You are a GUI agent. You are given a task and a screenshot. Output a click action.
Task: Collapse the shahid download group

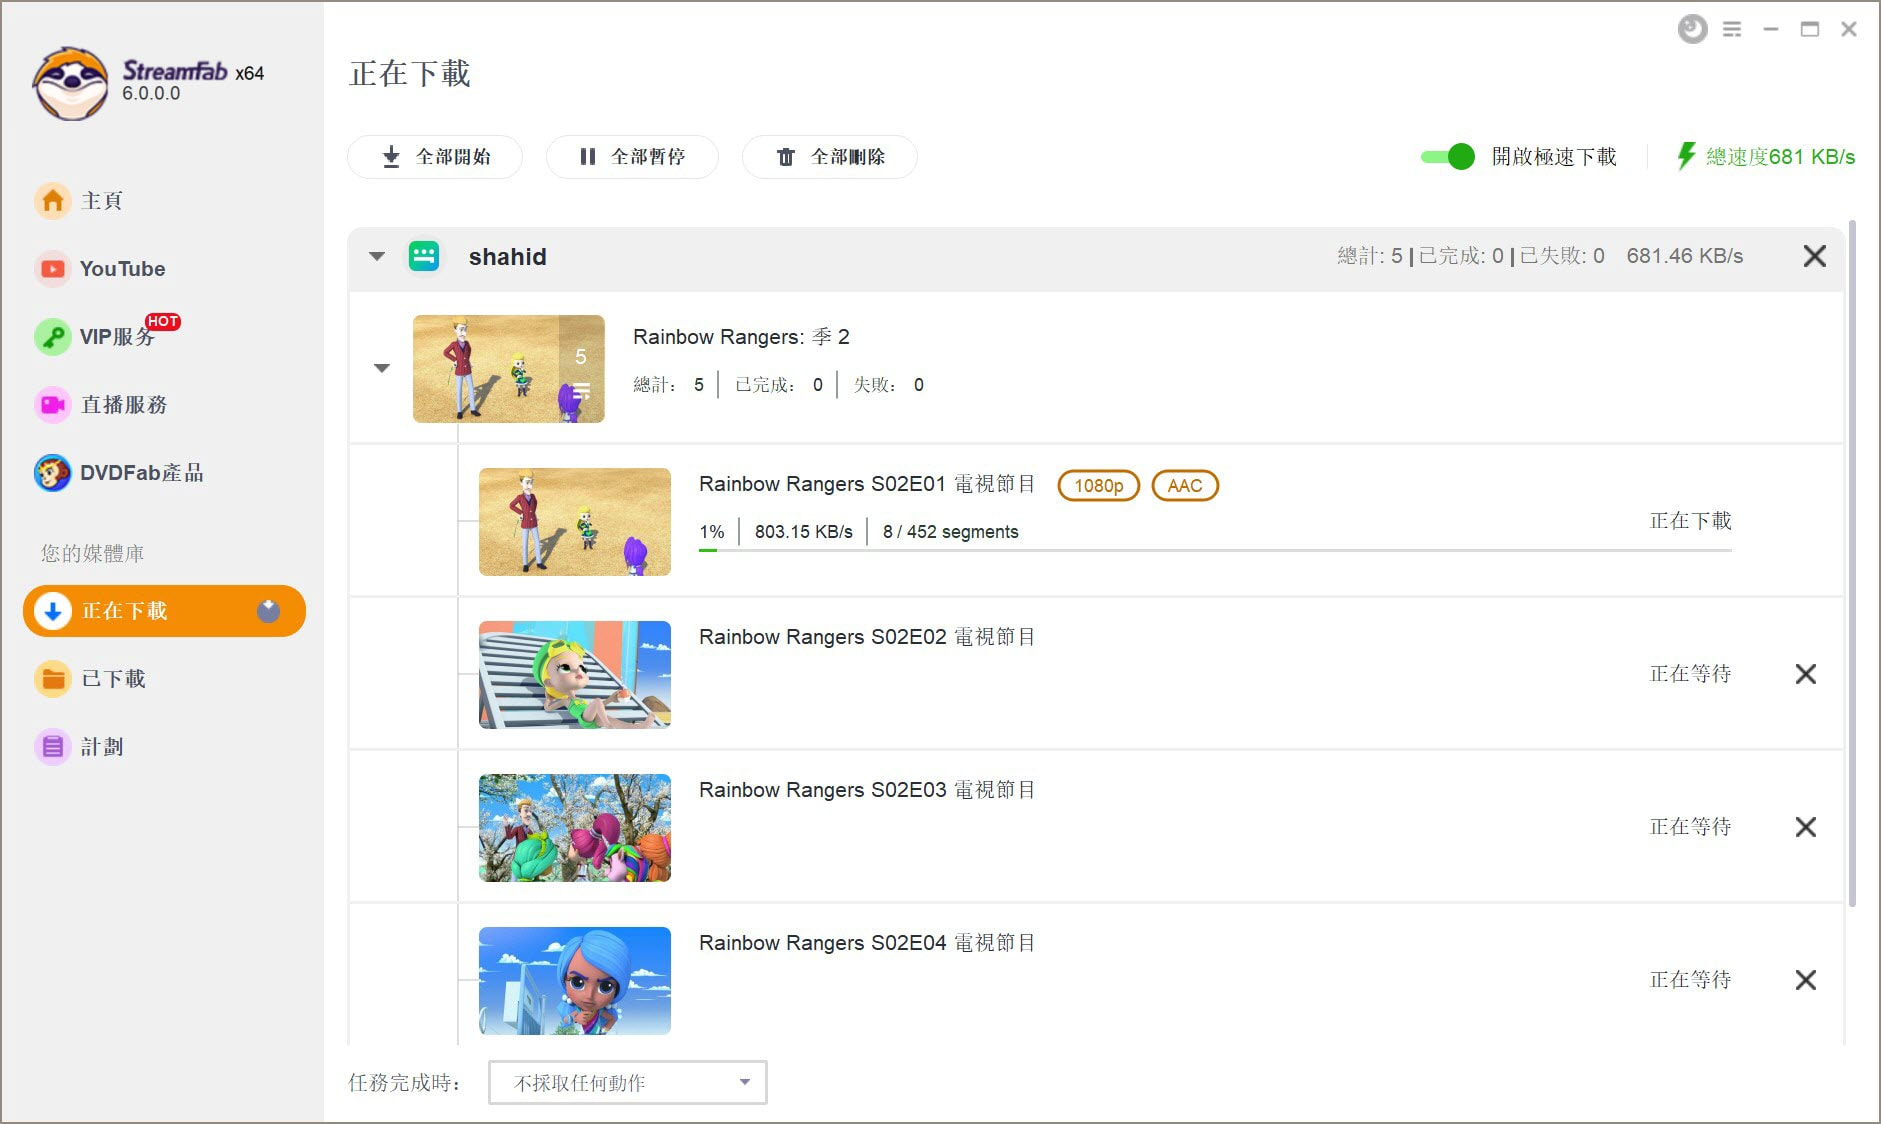(377, 257)
